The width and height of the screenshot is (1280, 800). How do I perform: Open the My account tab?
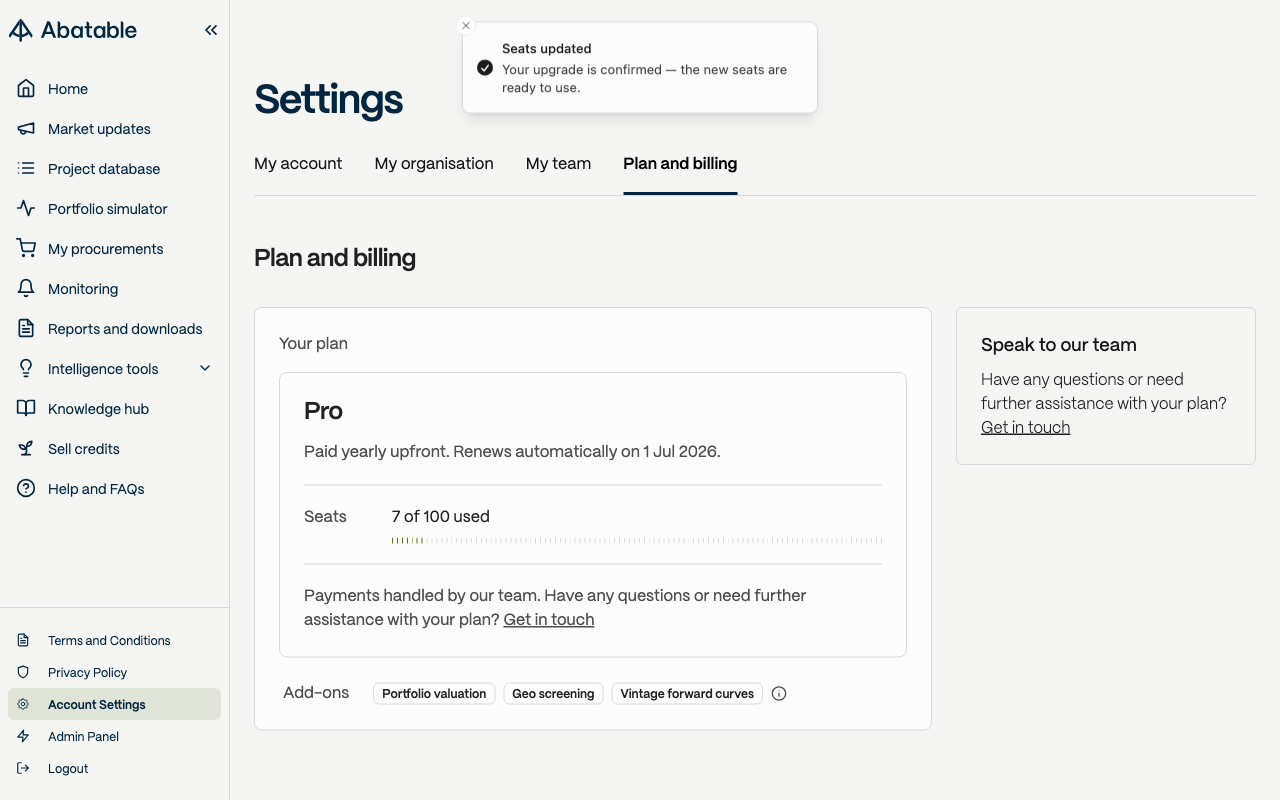point(298,164)
